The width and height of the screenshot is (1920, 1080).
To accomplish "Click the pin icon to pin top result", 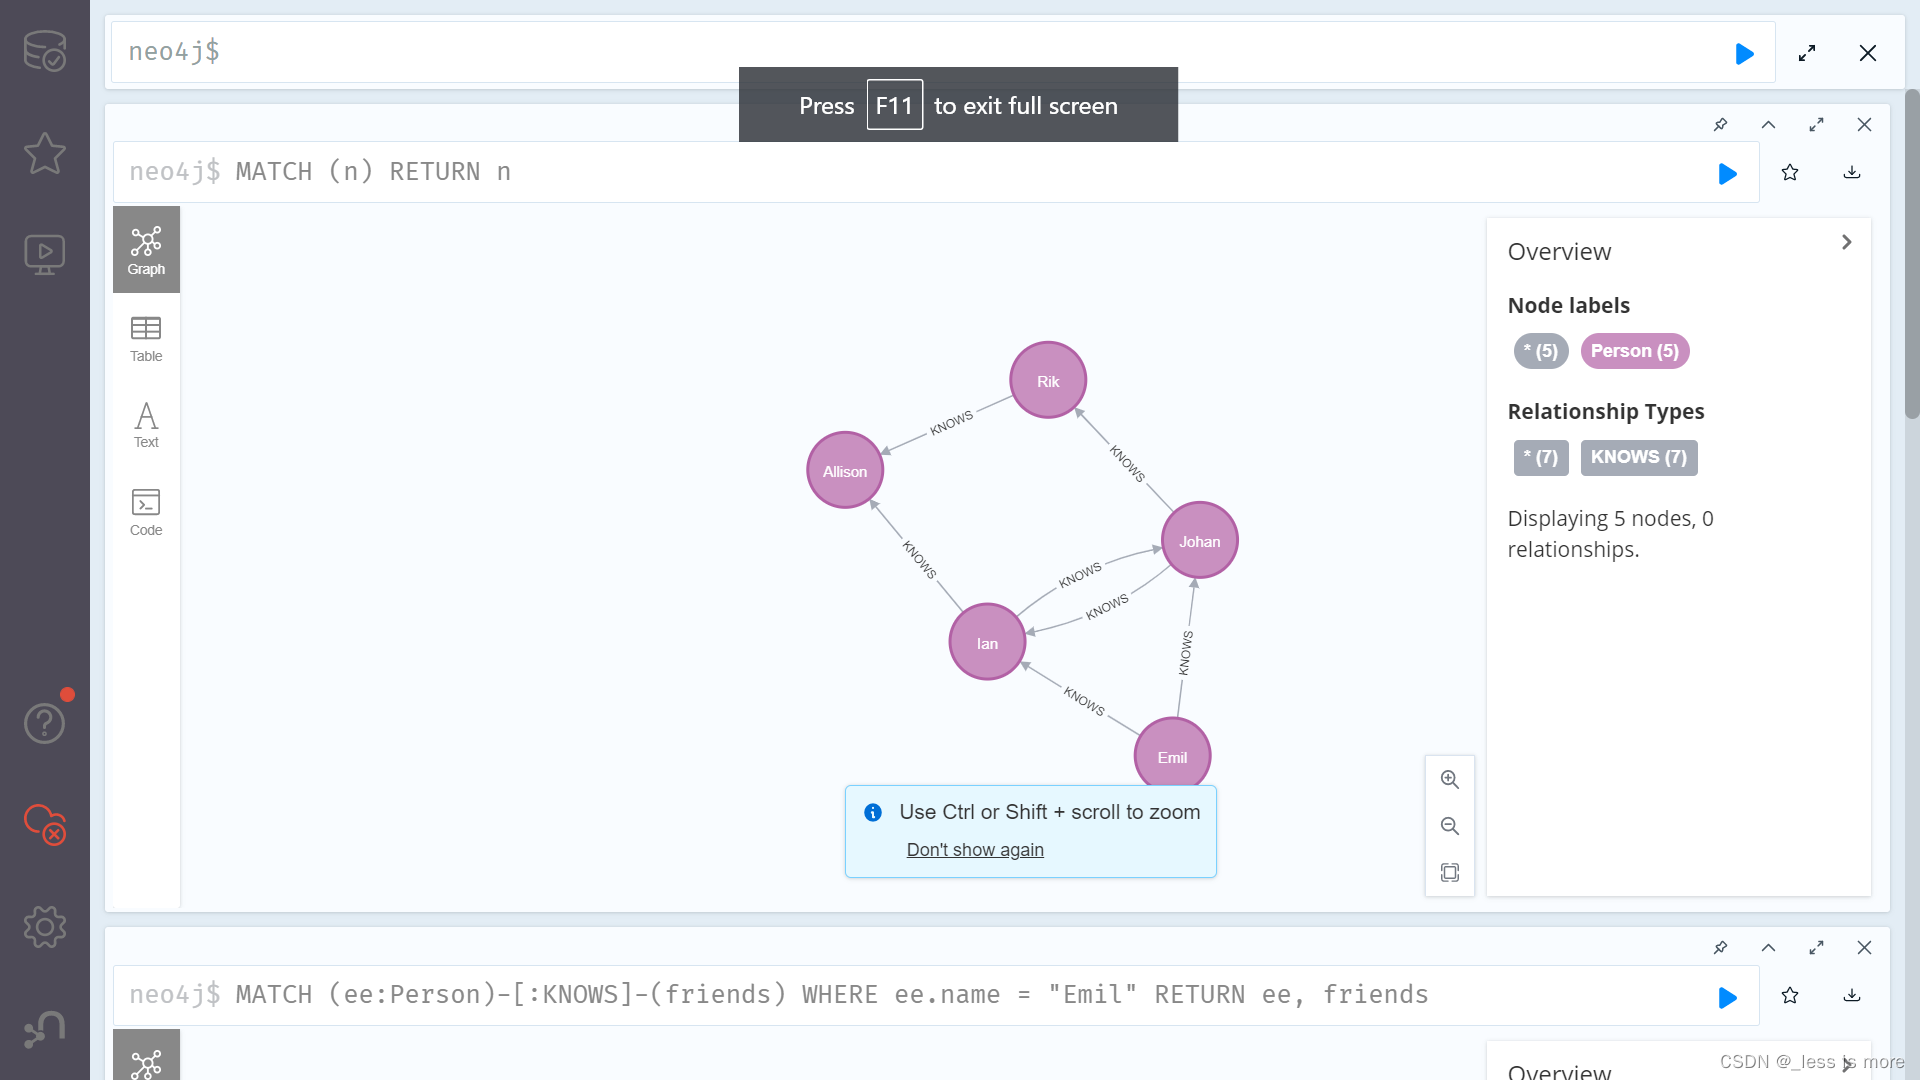I will point(1720,124).
